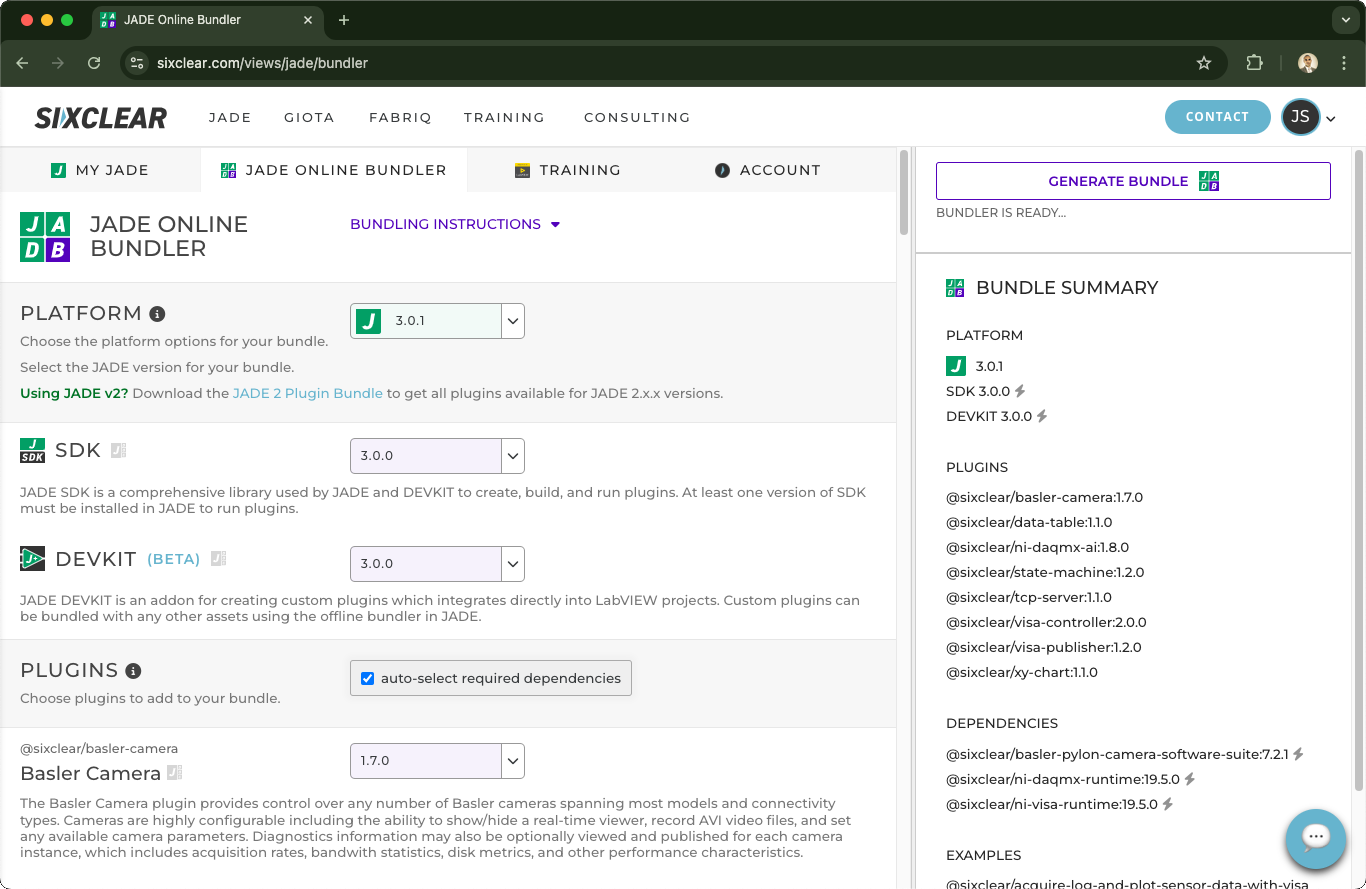Click lightning icon beside ni-visa-runtime:19.5.0

[x=1167, y=804]
